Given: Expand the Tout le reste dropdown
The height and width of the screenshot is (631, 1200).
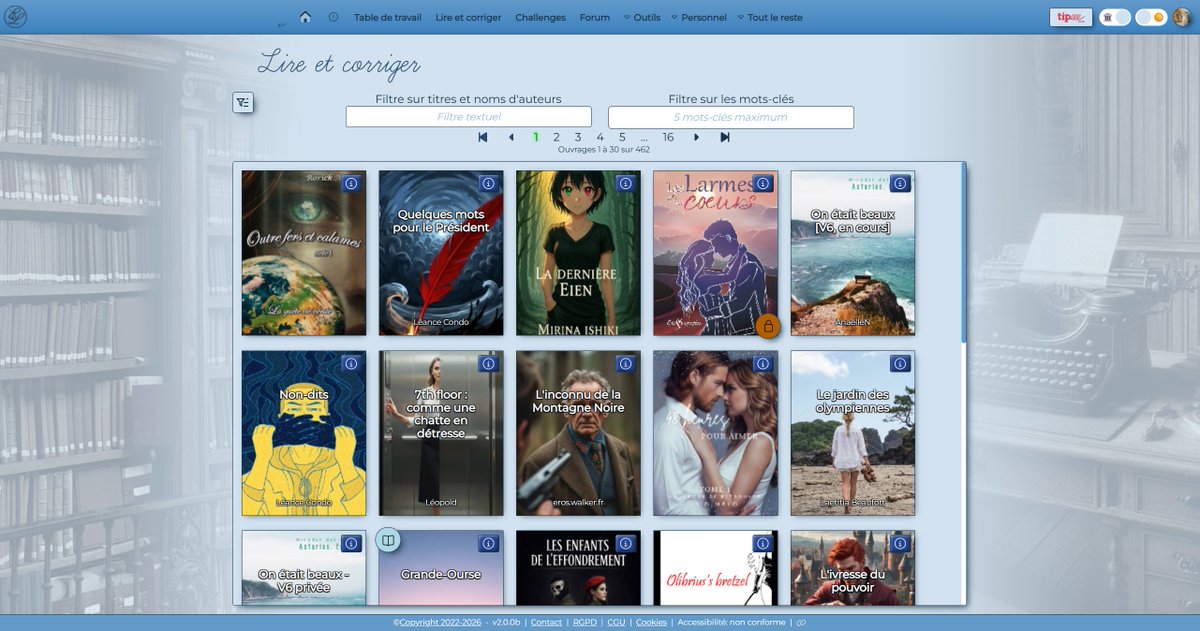Looking at the screenshot, I should point(770,17).
